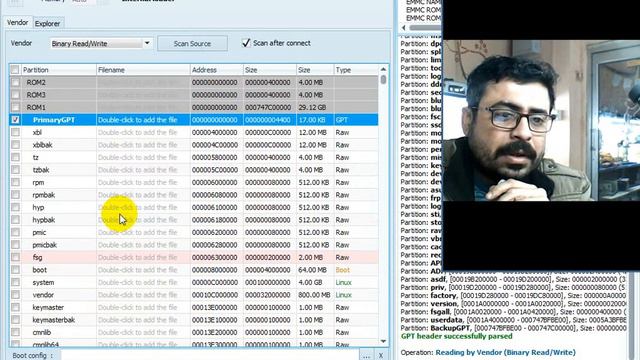The image size is (640, 360).
Task: Check the hyp partition checkbox
Action: tap(15, 207)
